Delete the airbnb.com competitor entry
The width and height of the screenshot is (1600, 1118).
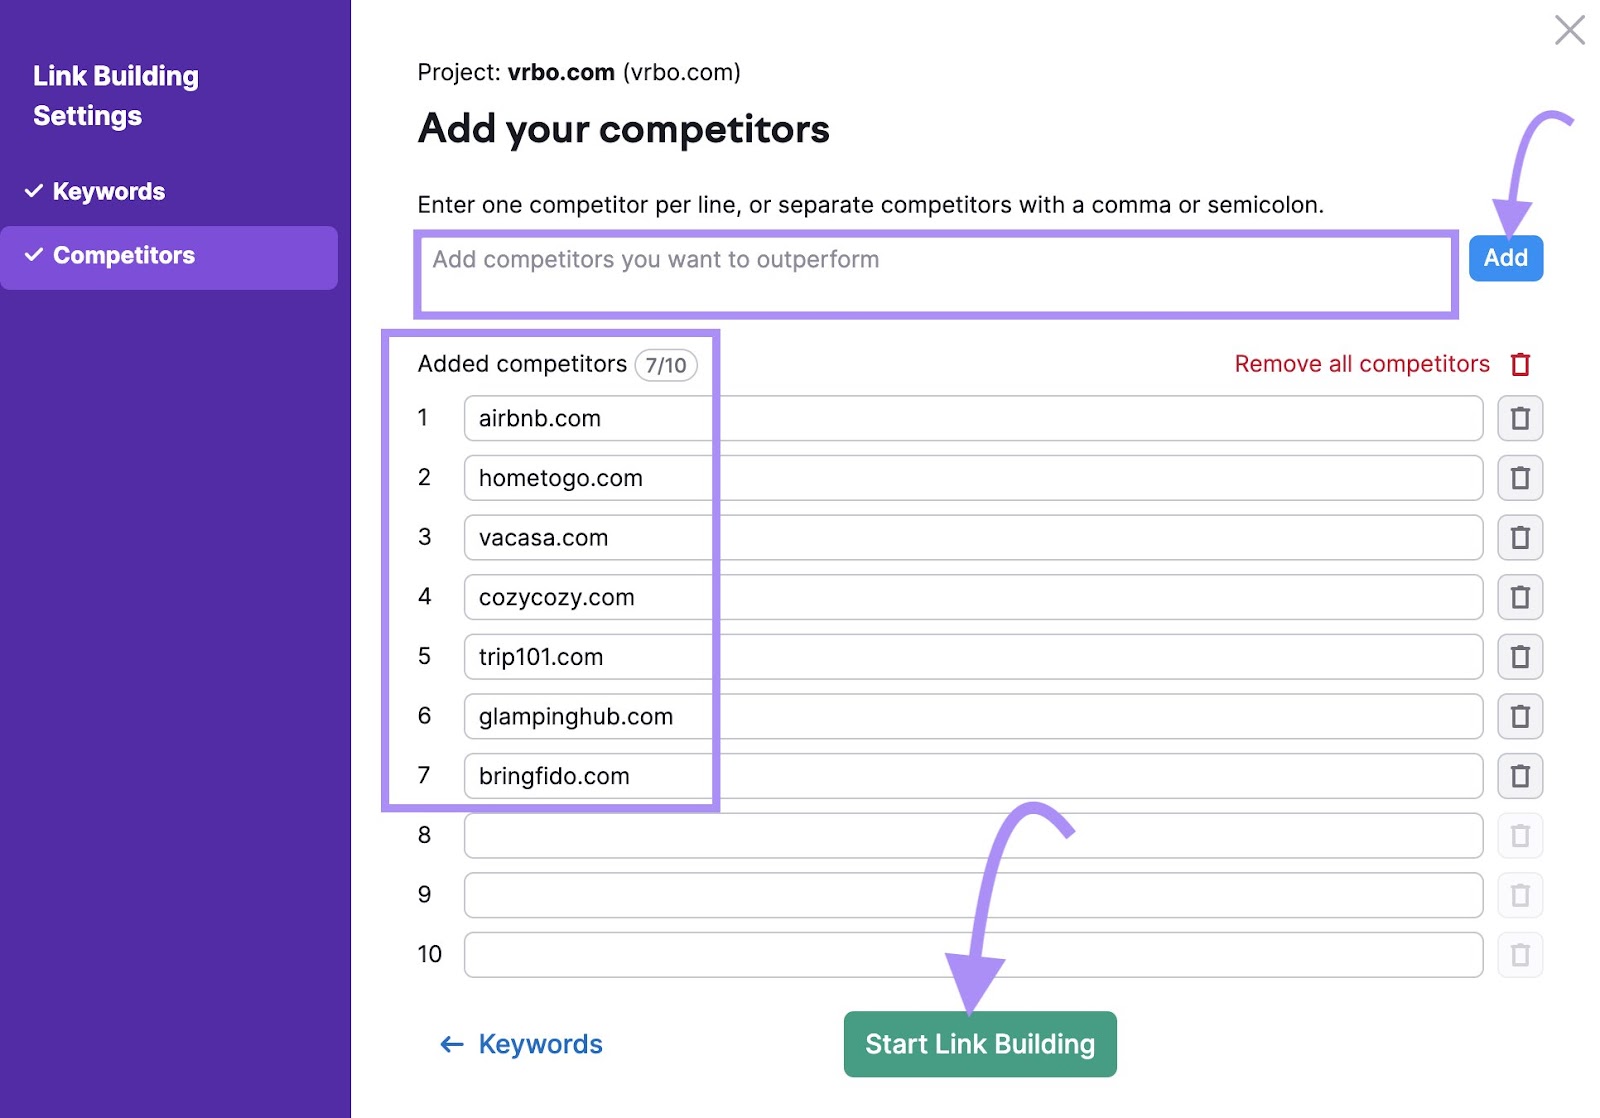(x=1519, y=418)
